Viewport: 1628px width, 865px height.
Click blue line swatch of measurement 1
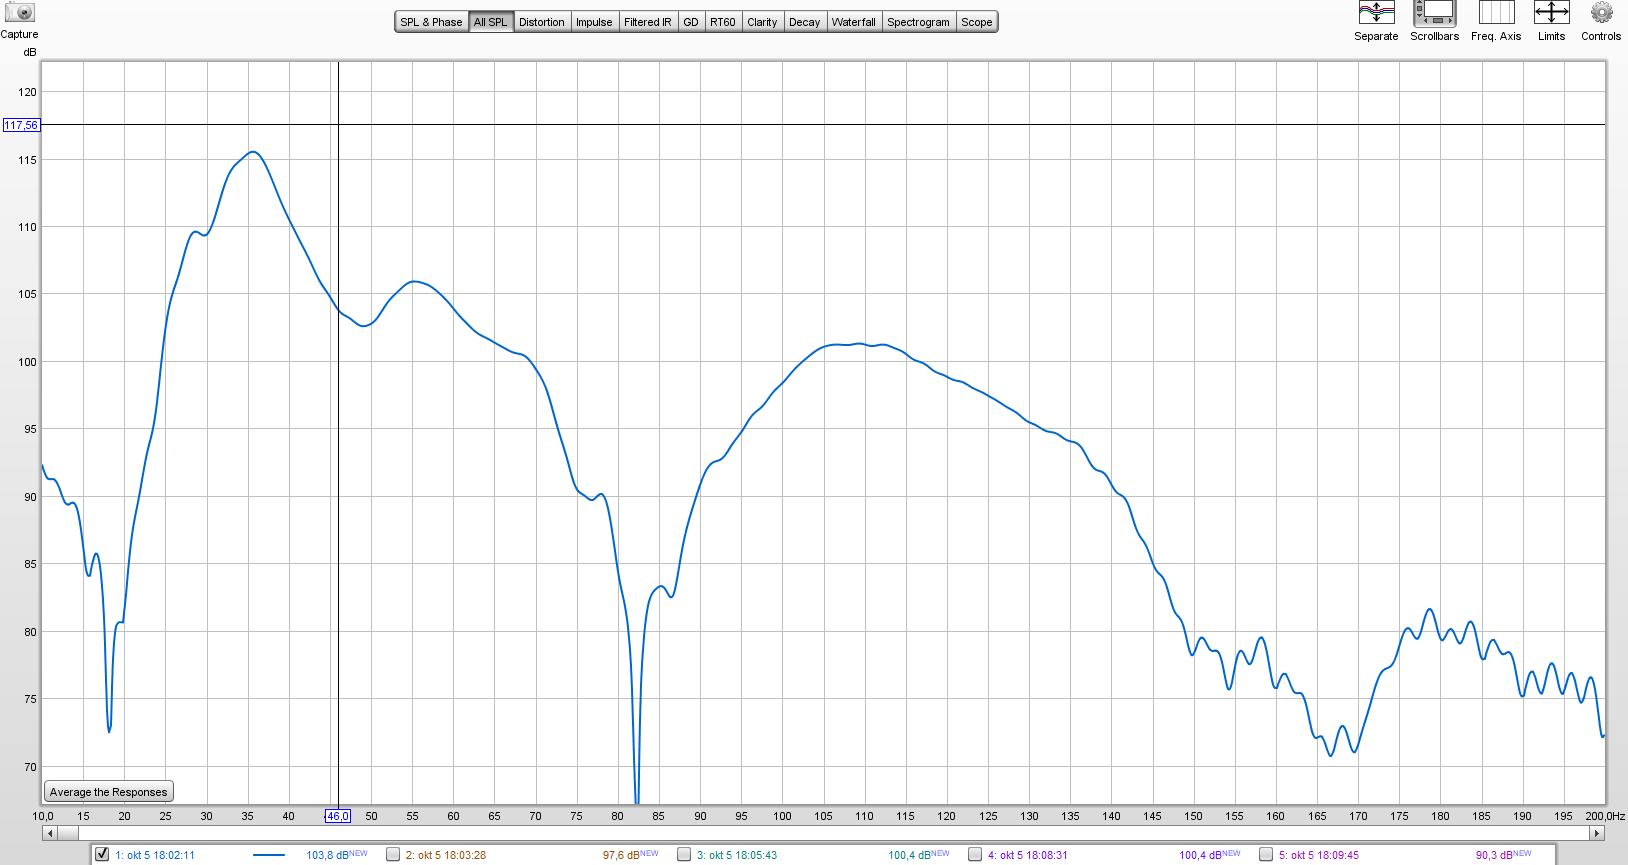tap(269, 855)
